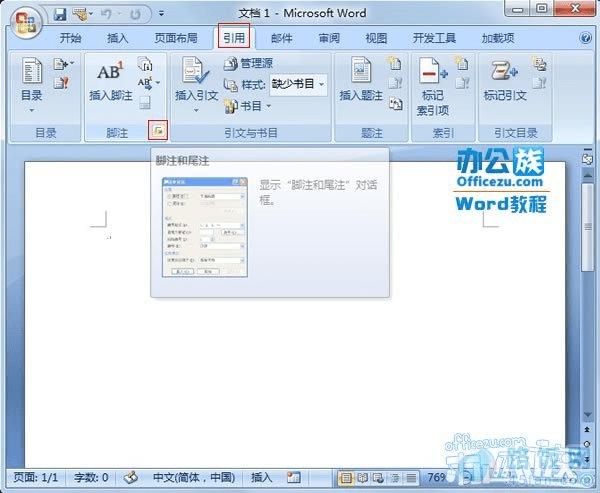This screenshot has height=493, width=600.
Task: Click the Previous Page double-arrow button
Action: (x=587, y=430)
